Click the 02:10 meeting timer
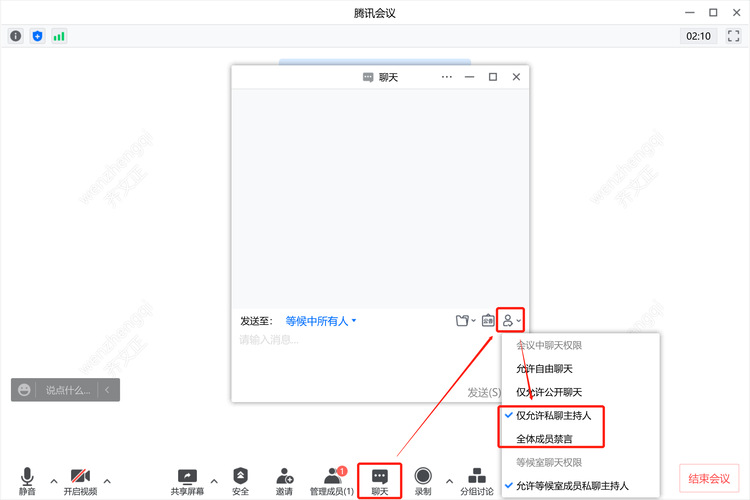The image size is (750, 500). (698, 36)
